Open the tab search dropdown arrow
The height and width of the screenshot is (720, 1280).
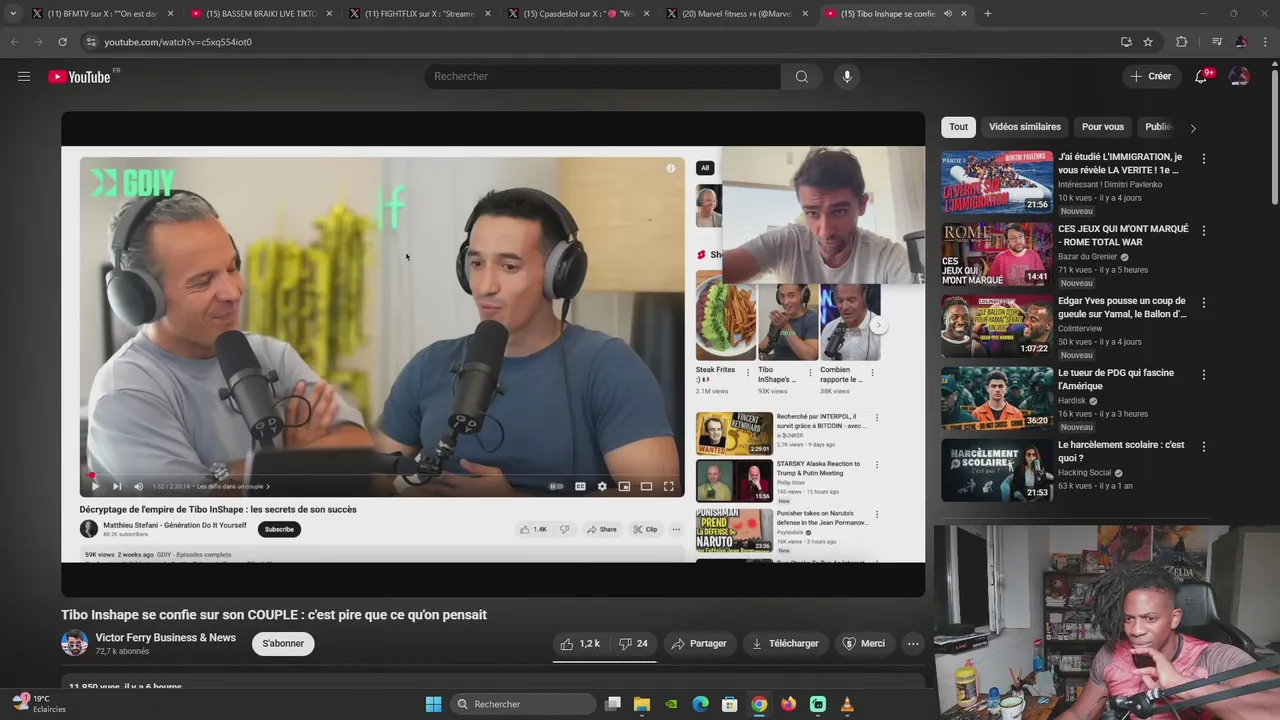(x=12, y=13)
